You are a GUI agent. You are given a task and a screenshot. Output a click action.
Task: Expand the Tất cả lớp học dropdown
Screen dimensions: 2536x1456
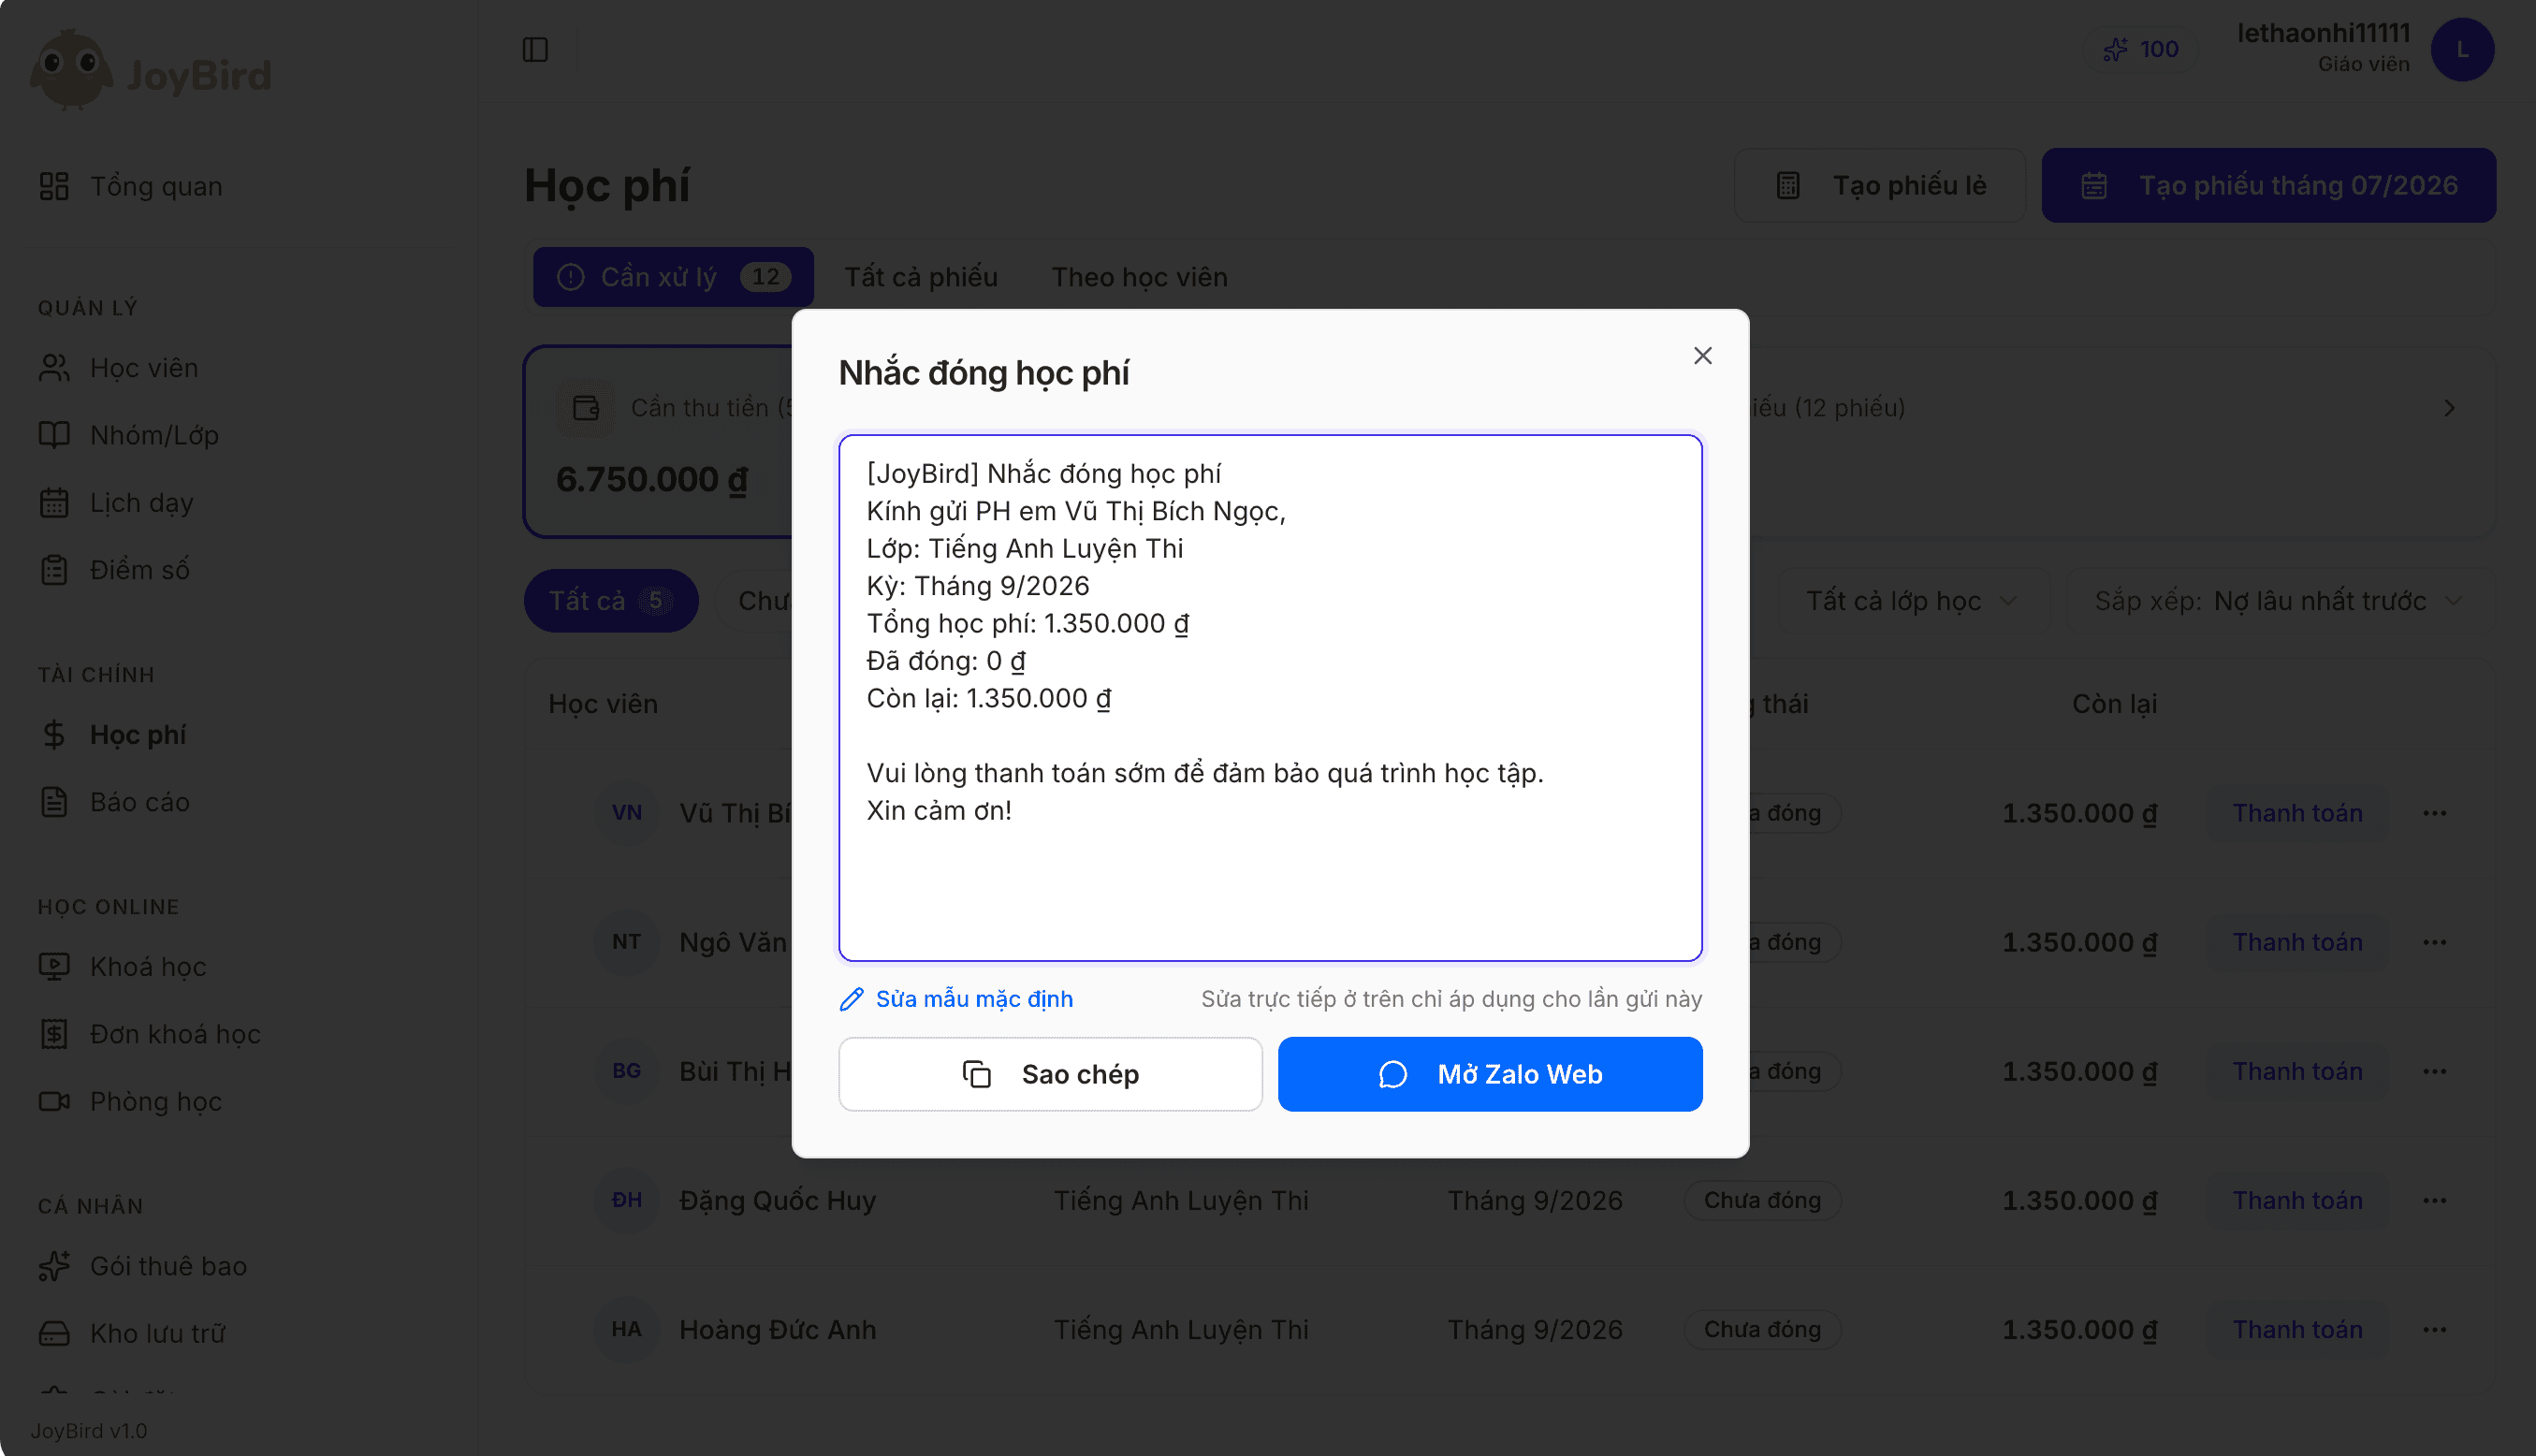pos(1911,601)
